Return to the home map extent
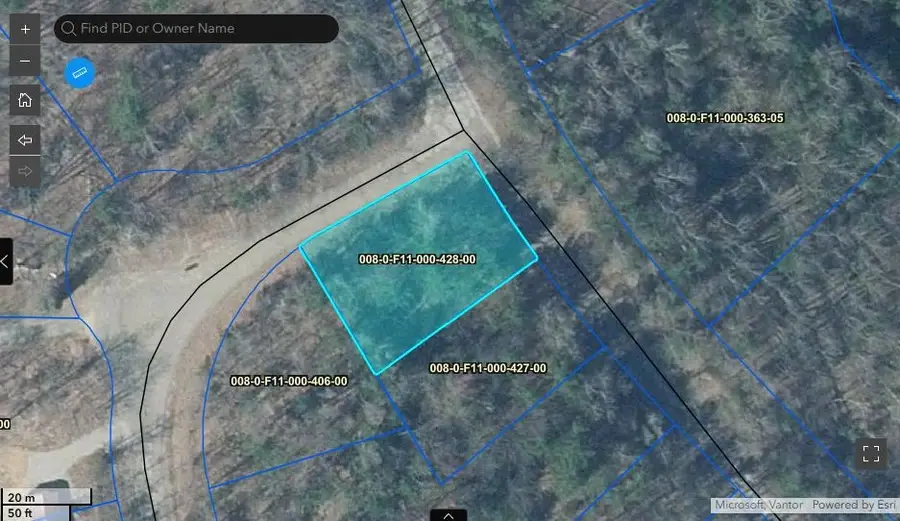Image resolution: width=900 pixels, height=521 pixels. pos(25,100)
